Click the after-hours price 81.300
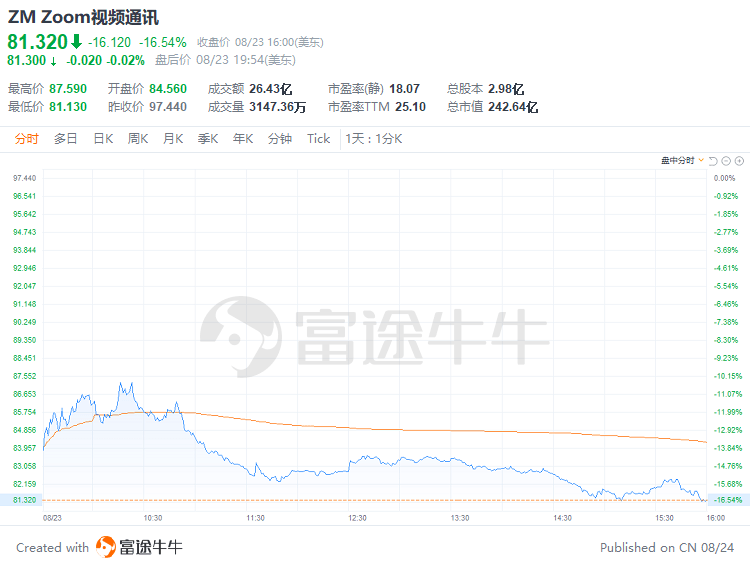The image size is (750, 568). pos(27,60)
